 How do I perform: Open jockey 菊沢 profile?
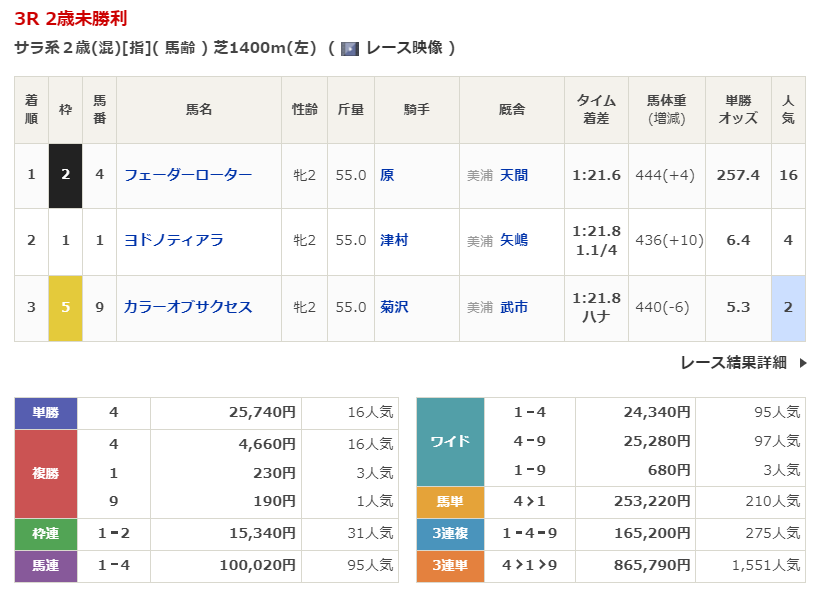coord(394,307)
